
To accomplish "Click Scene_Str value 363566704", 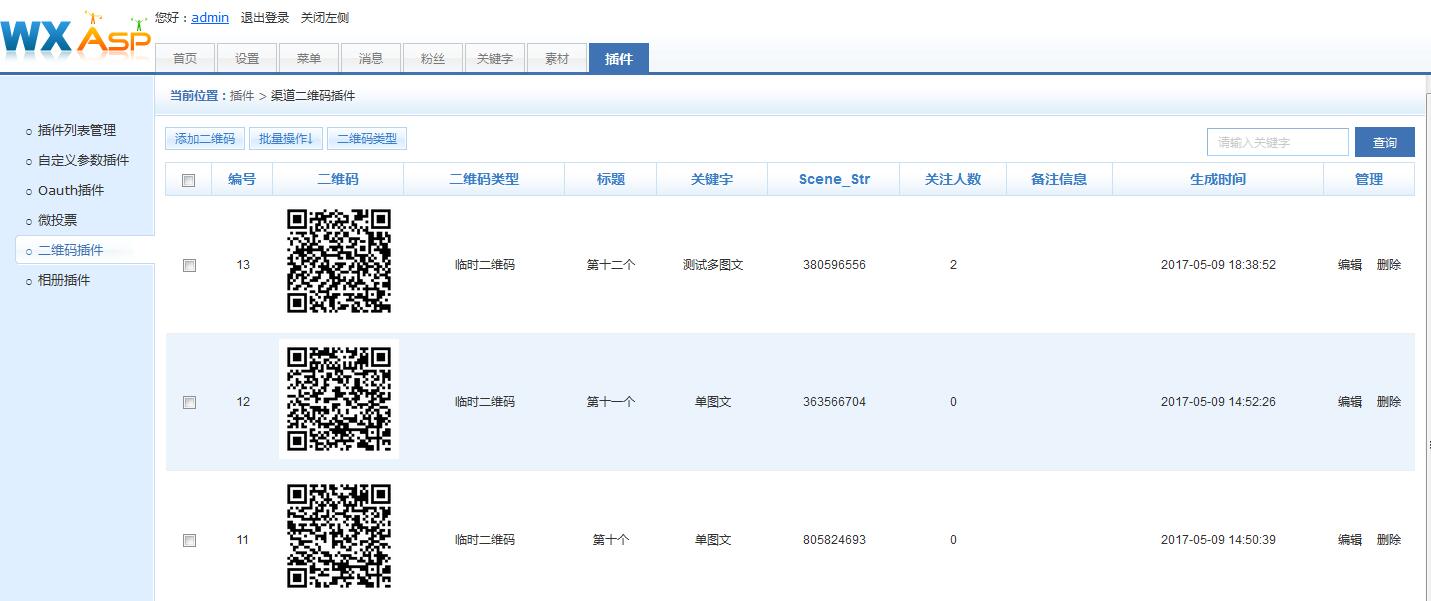I will coord(834,402).
